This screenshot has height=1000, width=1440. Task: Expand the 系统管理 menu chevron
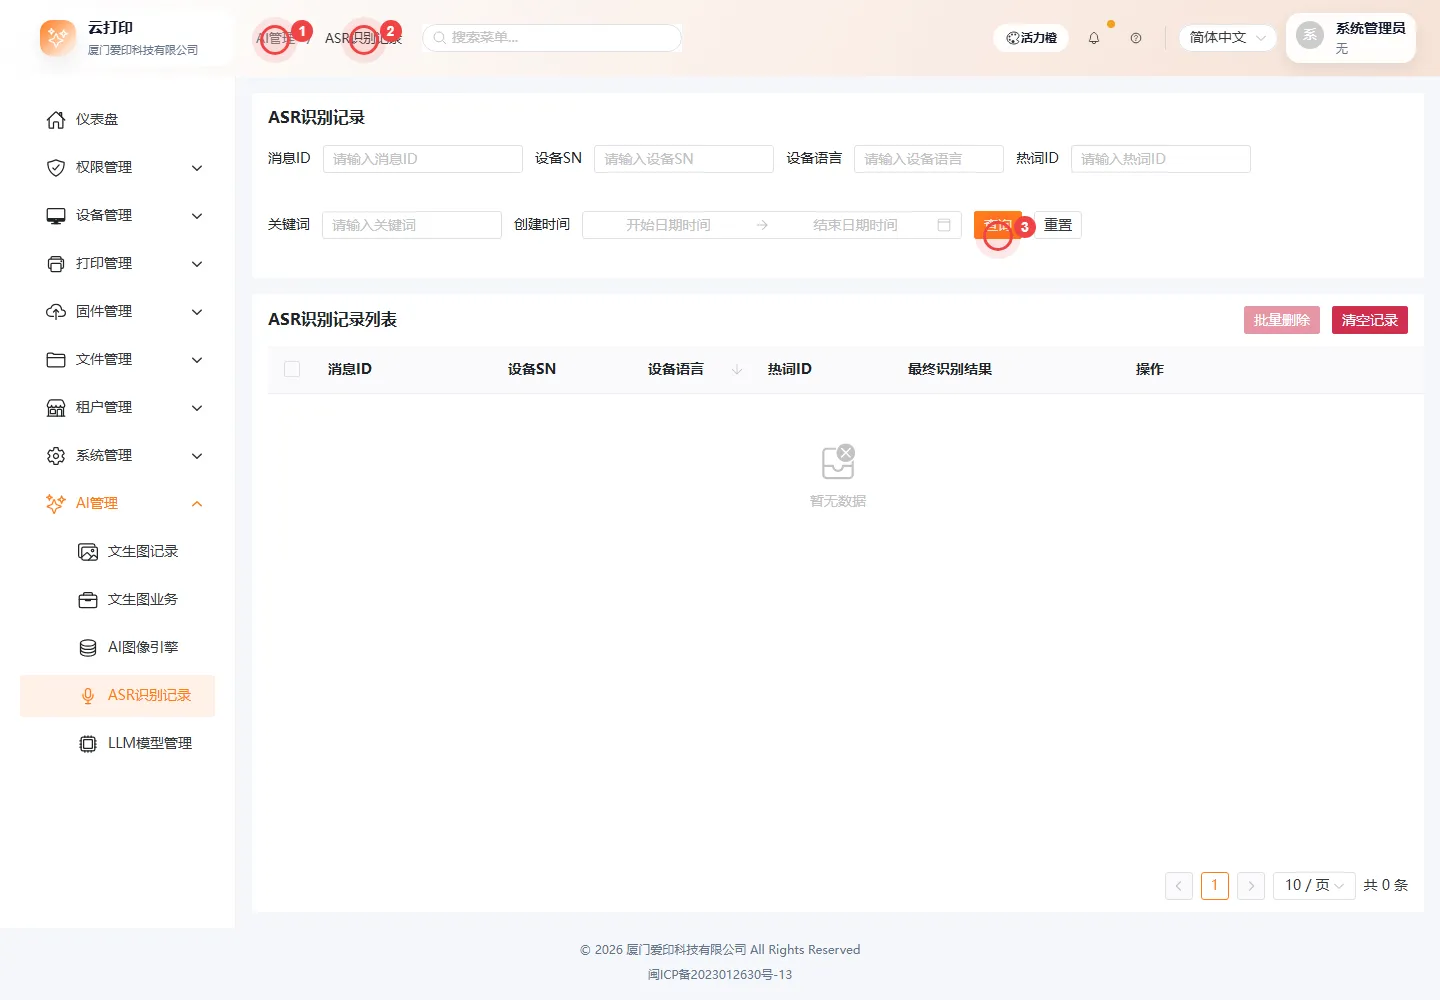197,456
